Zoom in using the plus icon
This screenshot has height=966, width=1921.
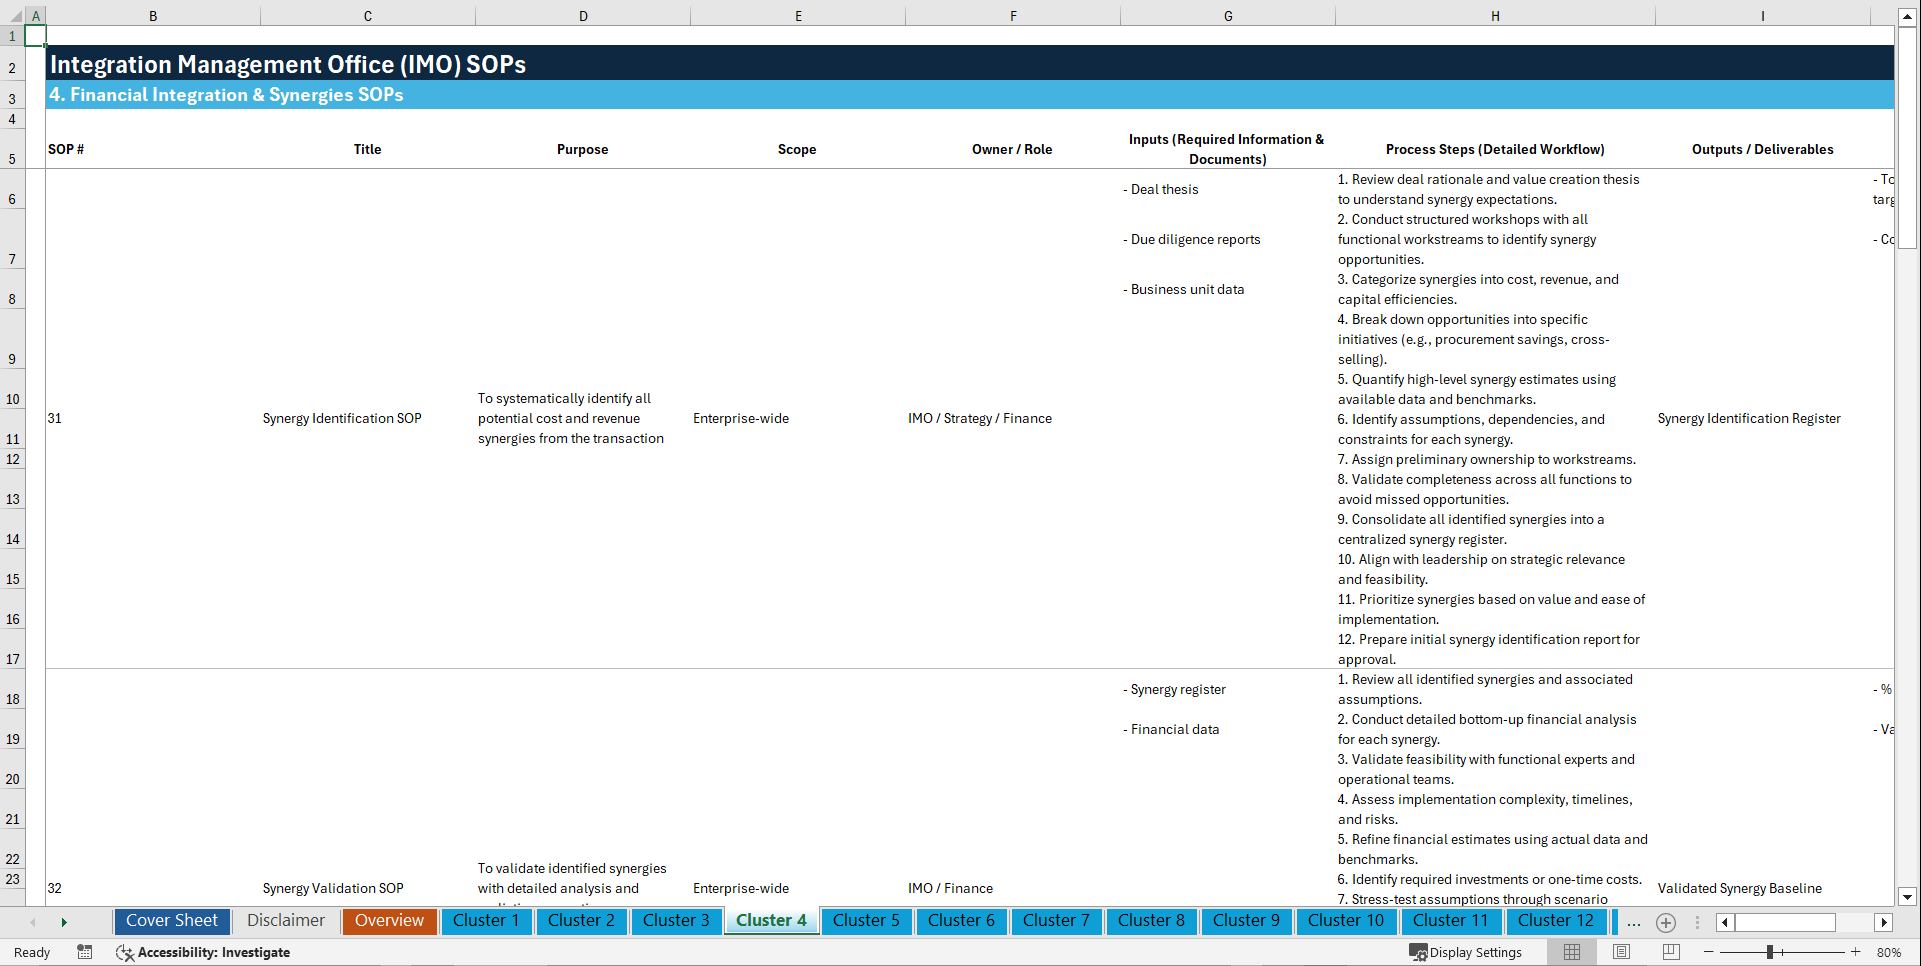click(1857, 952)
